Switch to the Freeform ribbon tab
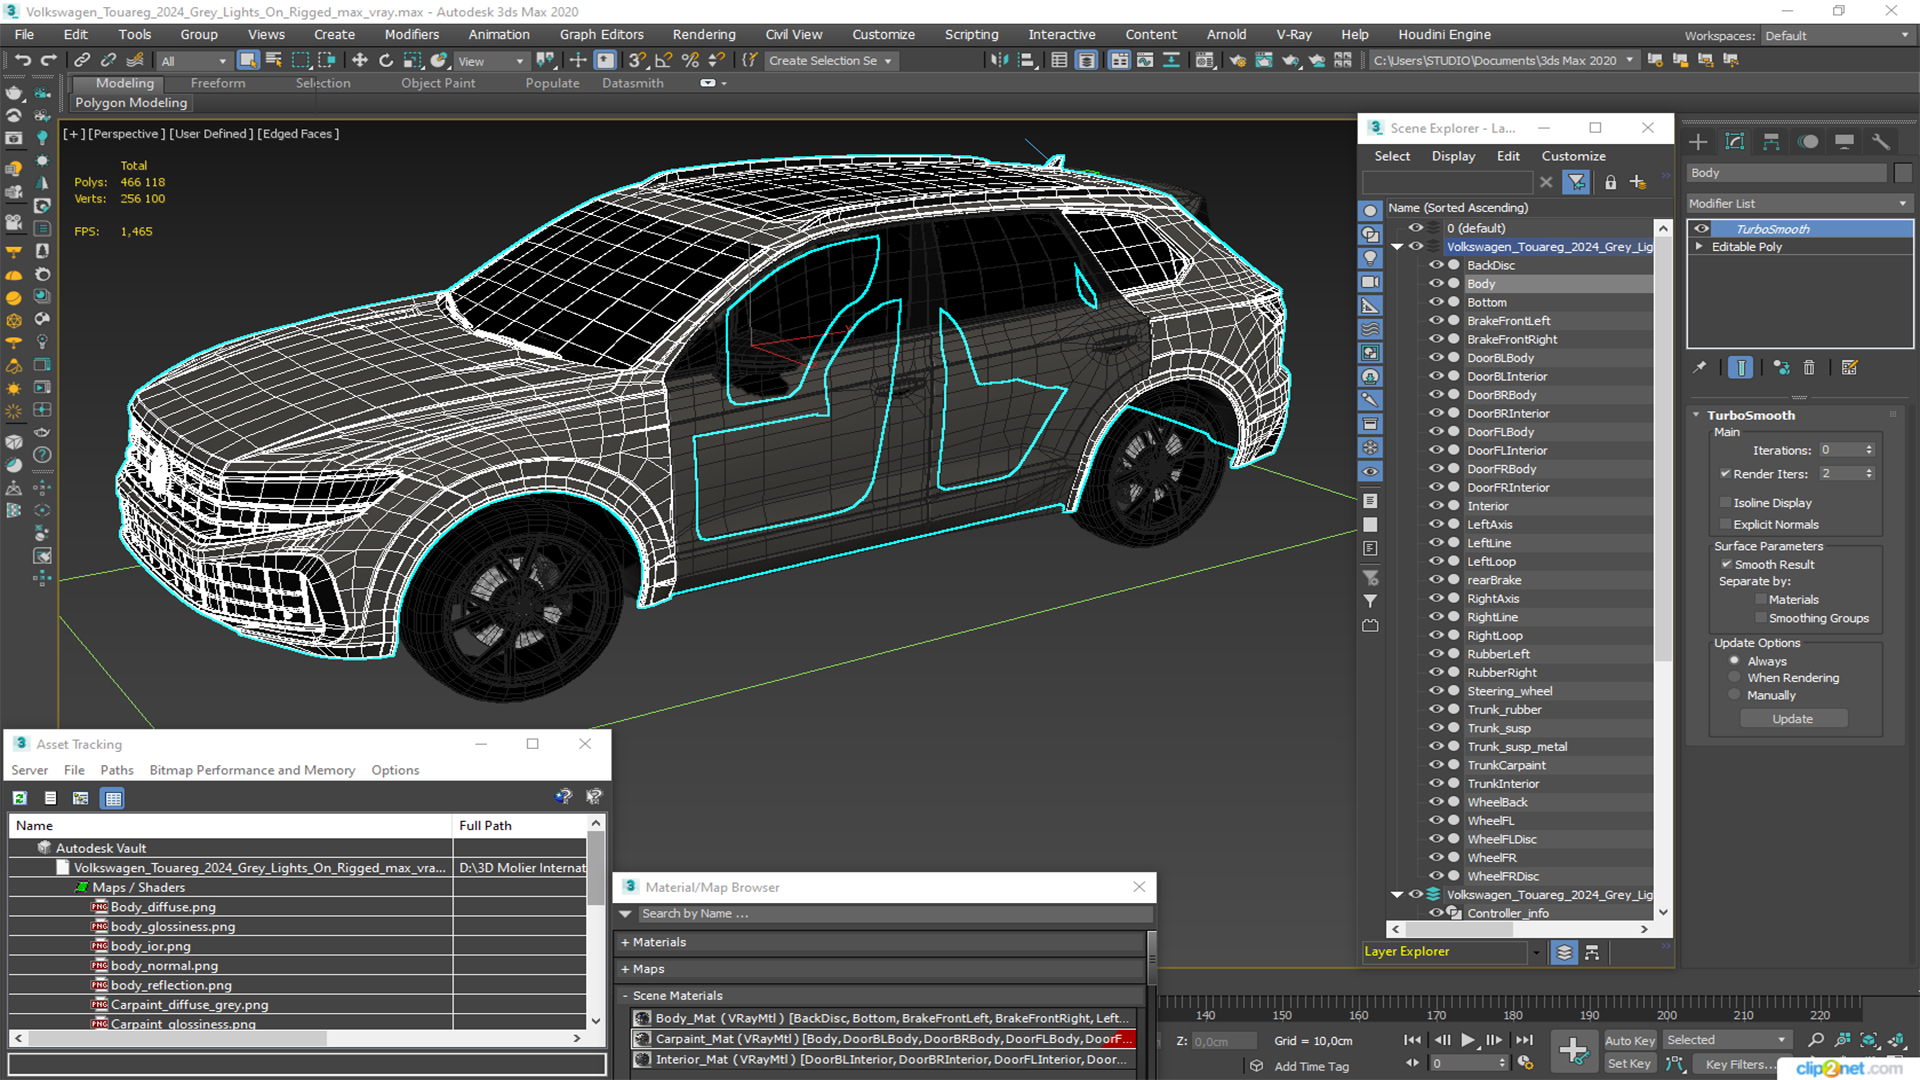Image resolution: width=1920 pixels, height=1080 pixels. [x=217, y=83]
